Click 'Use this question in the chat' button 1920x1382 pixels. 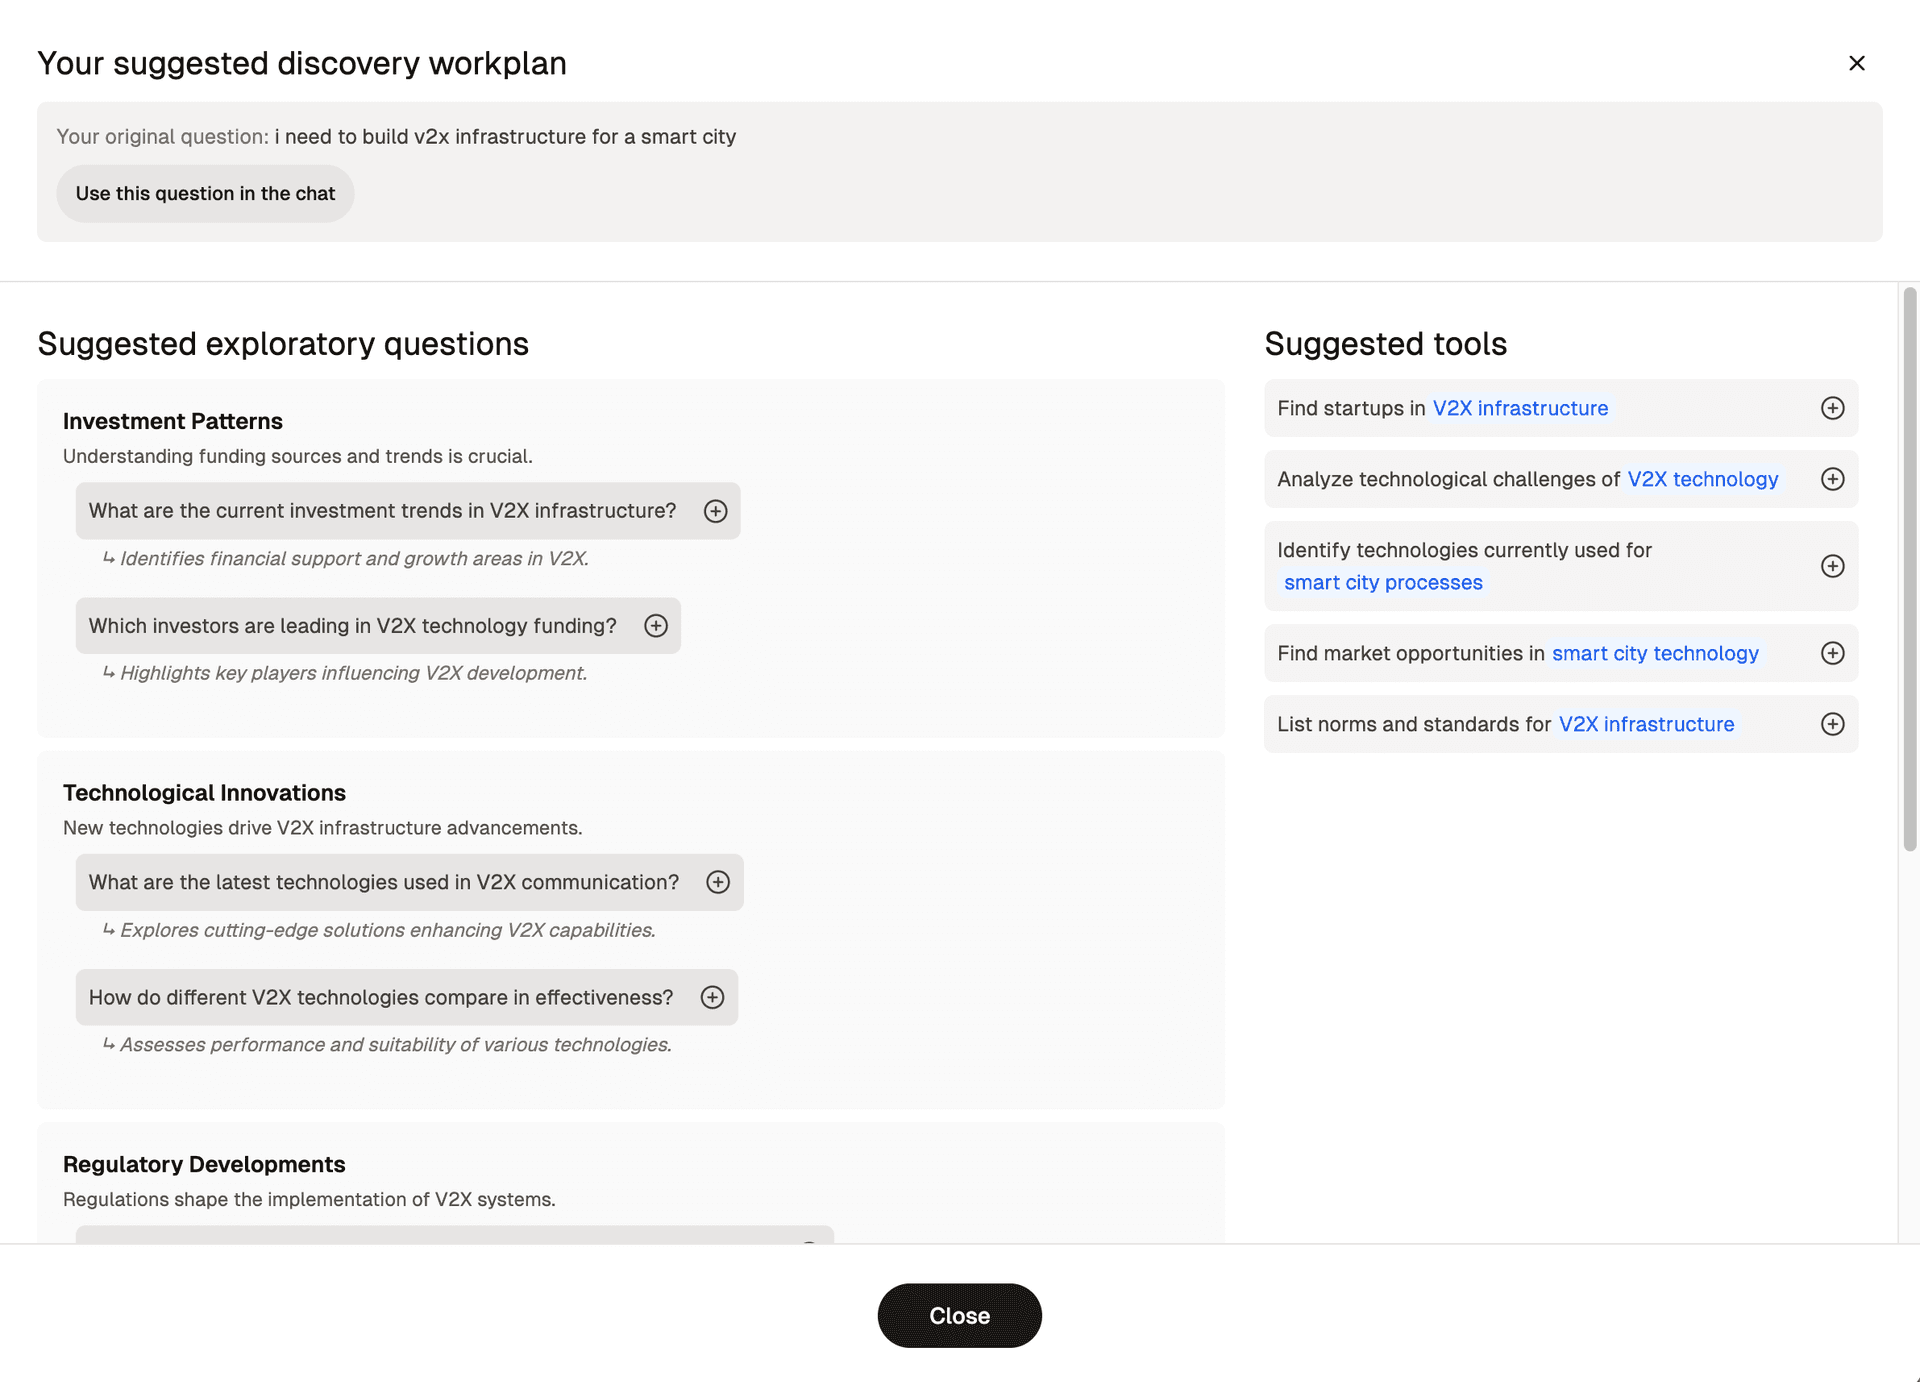(x=205, y=193)
